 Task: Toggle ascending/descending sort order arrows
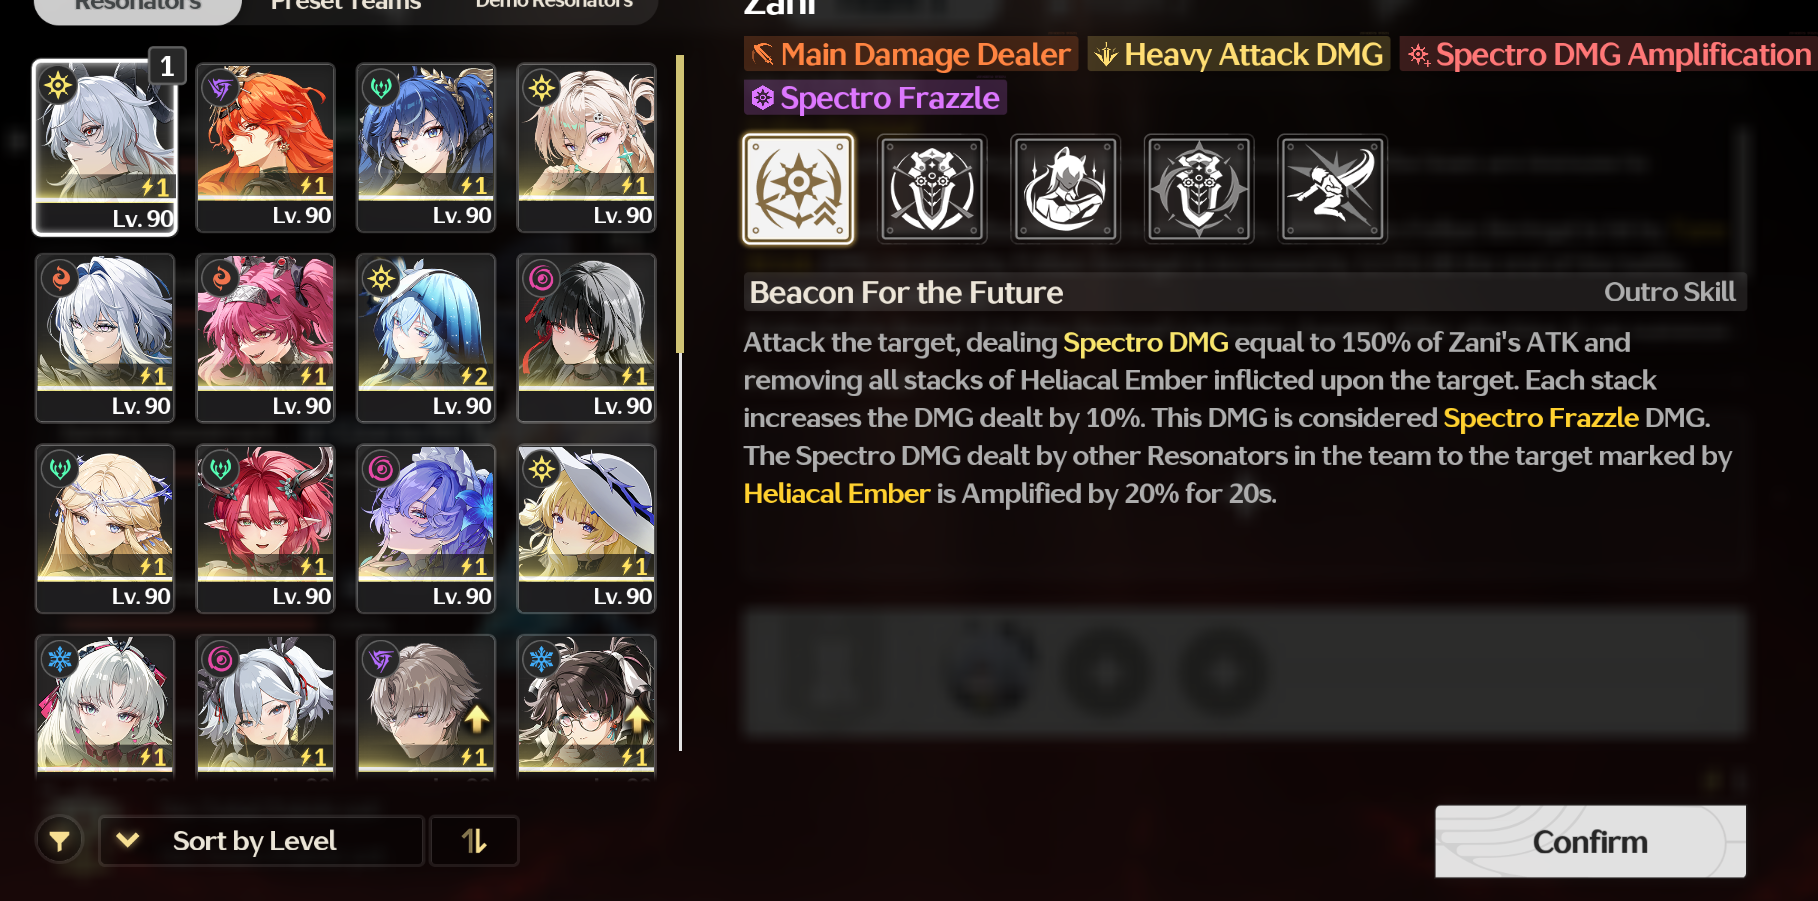tap(474, 841)
